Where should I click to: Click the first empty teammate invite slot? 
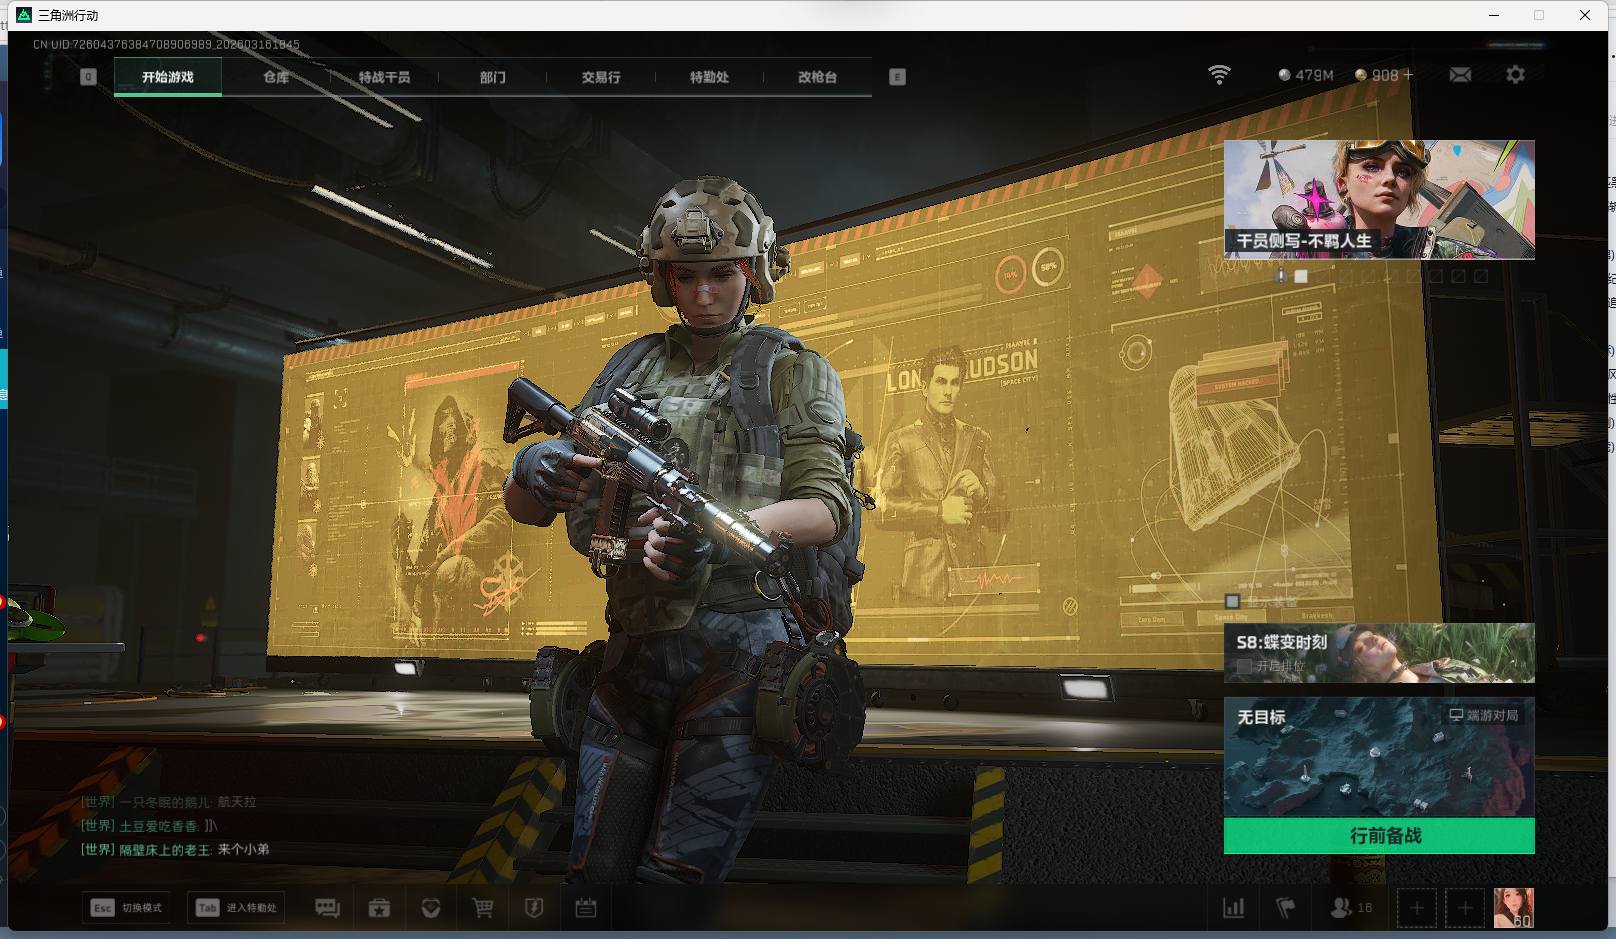[1416, 908]
